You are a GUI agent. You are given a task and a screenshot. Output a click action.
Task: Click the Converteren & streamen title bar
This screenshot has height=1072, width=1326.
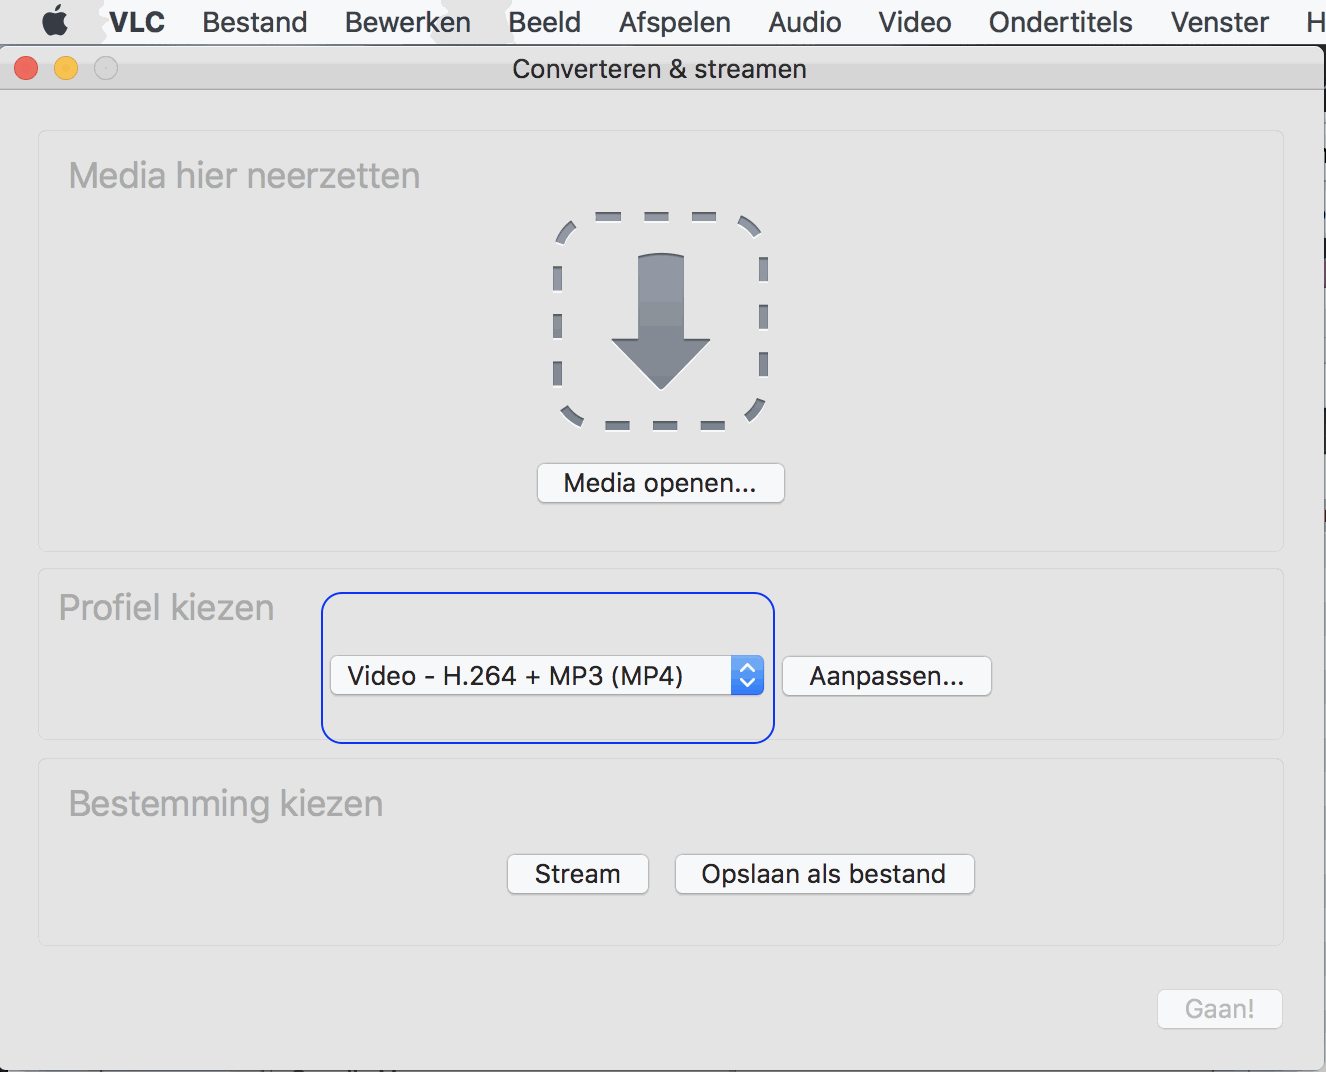(659, 69)
